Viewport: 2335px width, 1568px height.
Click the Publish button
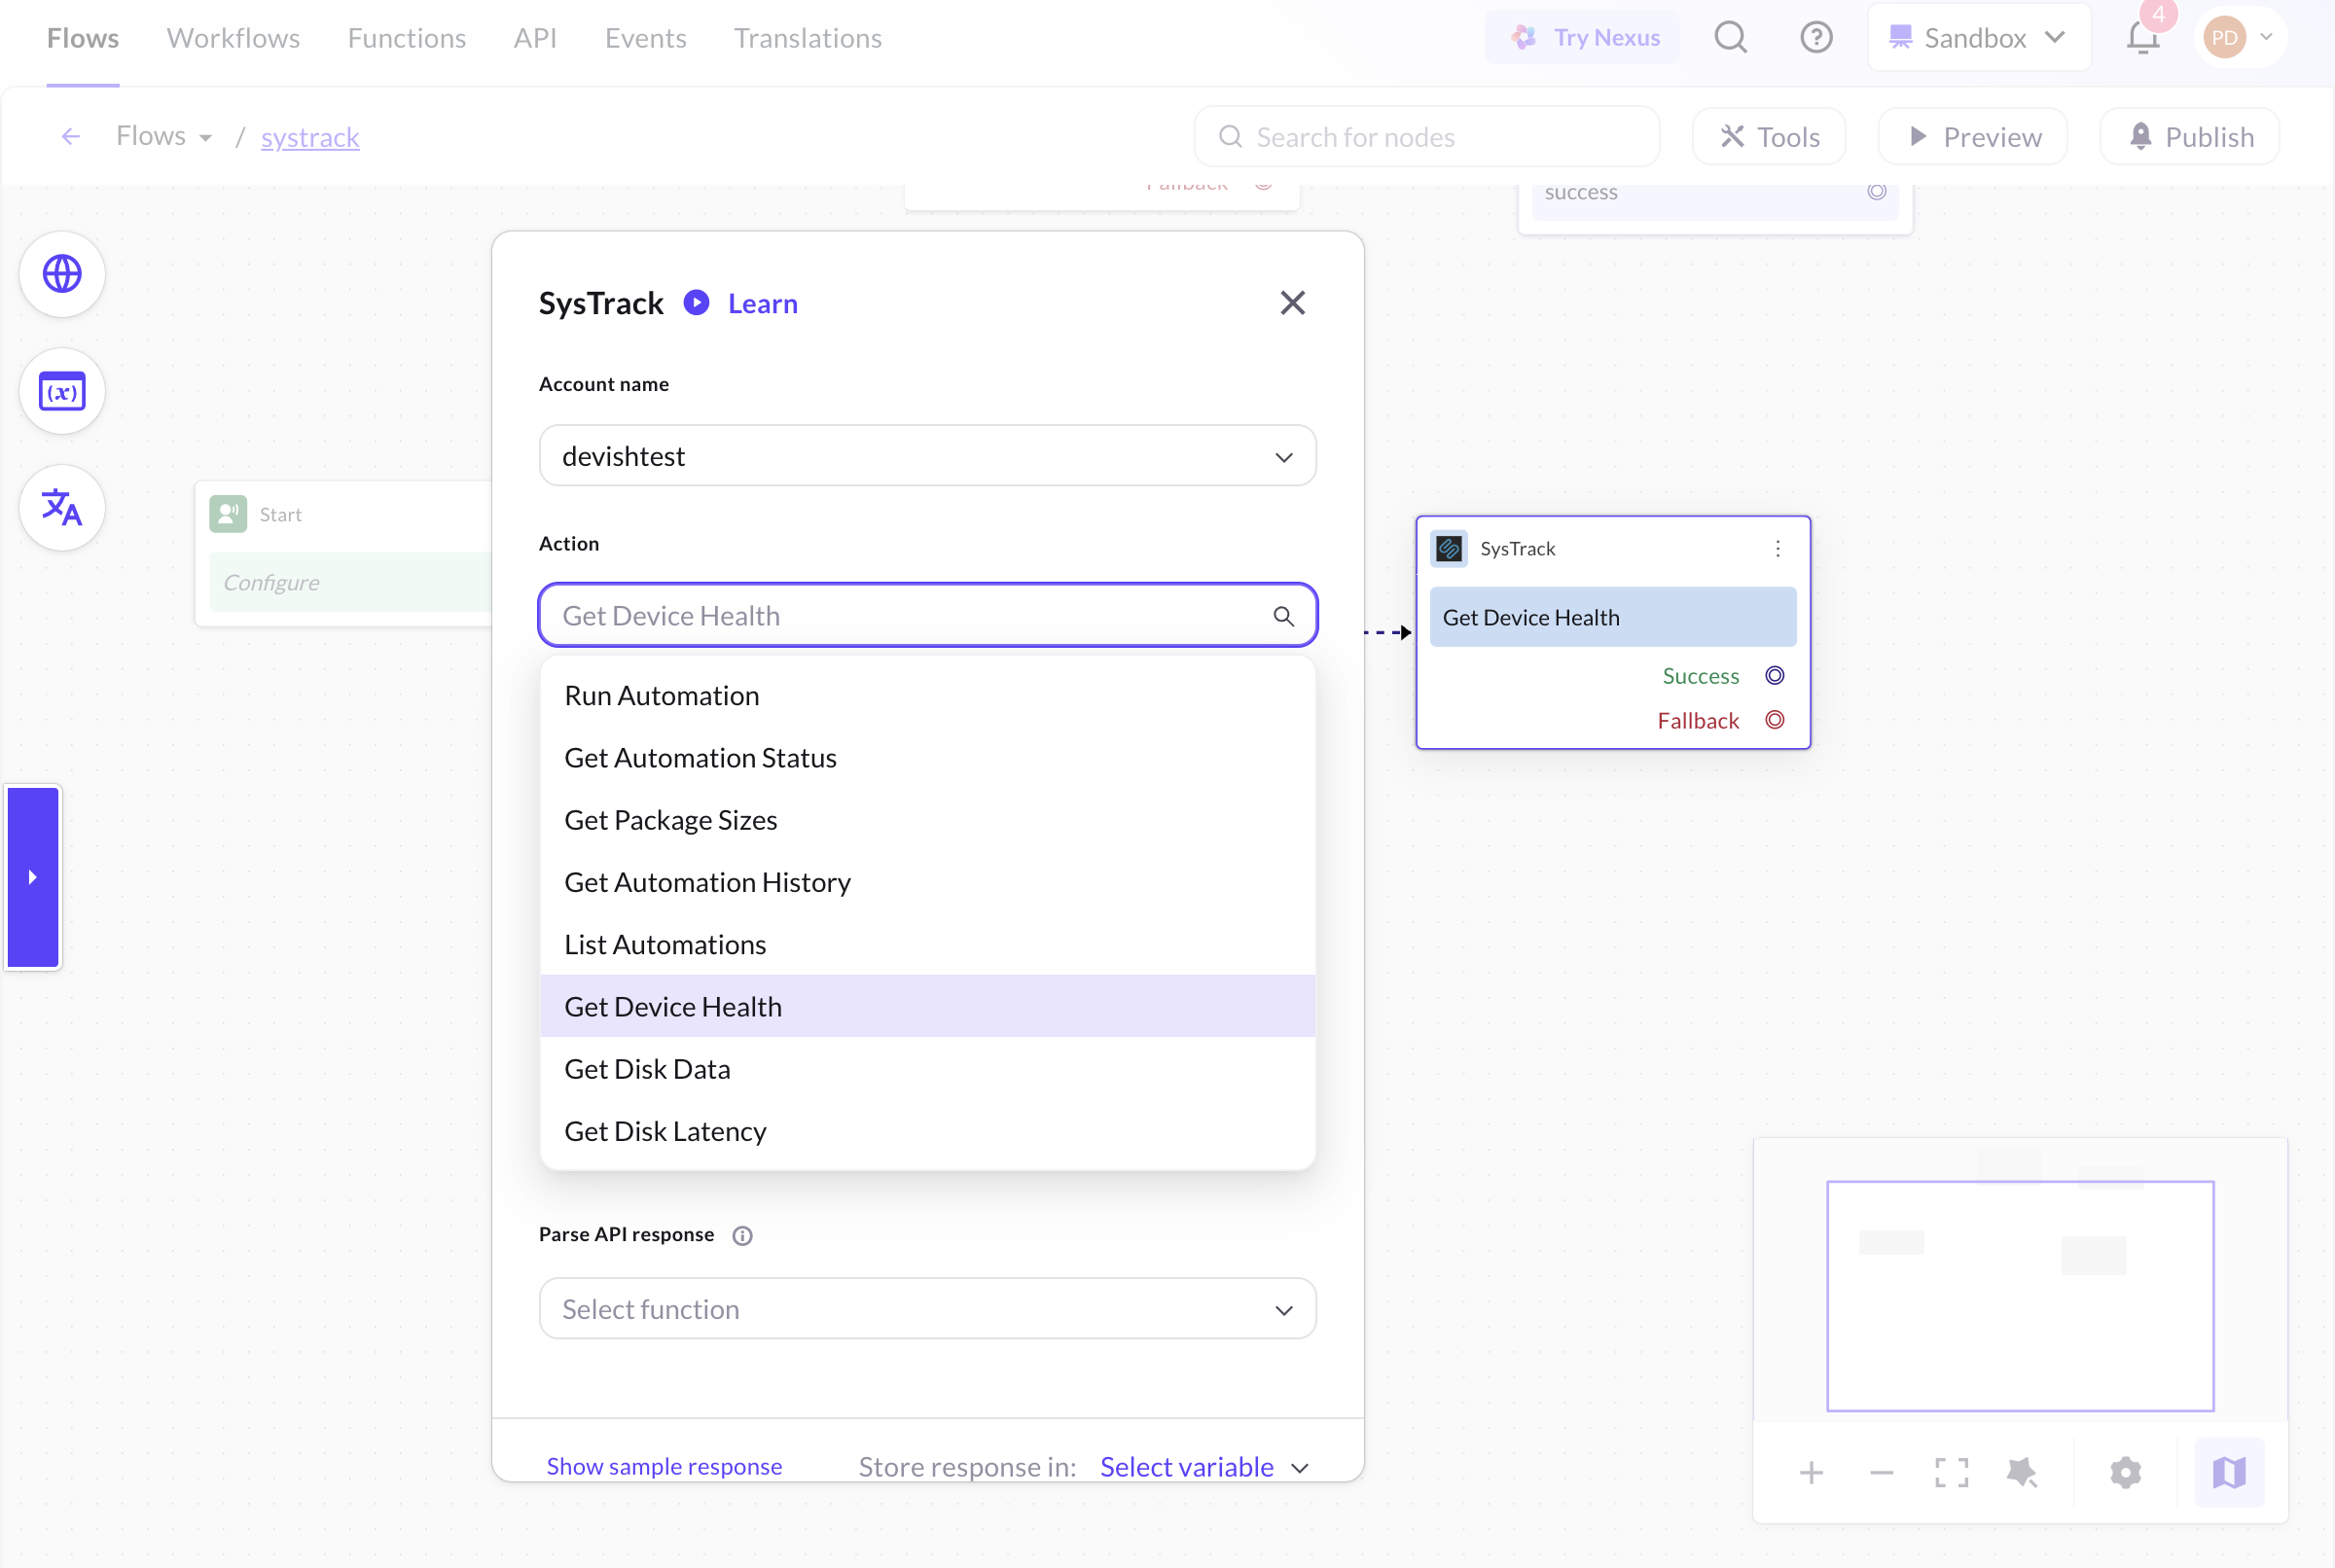[x=2189, y=136]
